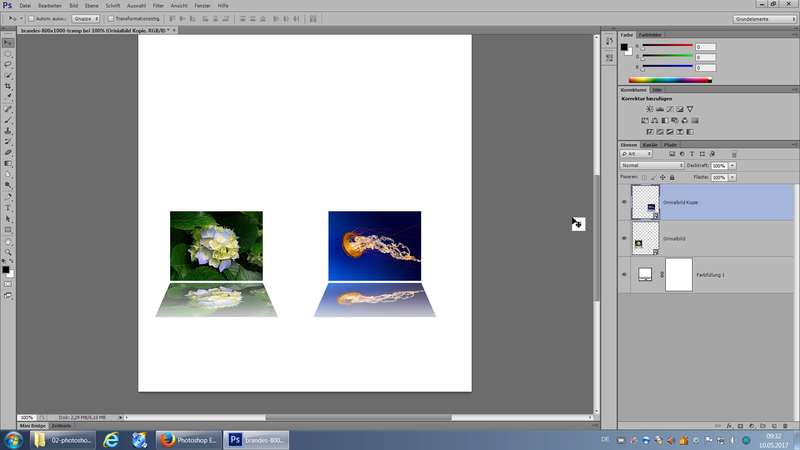Add a Black & White adjustment
The height and width of the screenshot is (450, 800).
click(665, 121)
